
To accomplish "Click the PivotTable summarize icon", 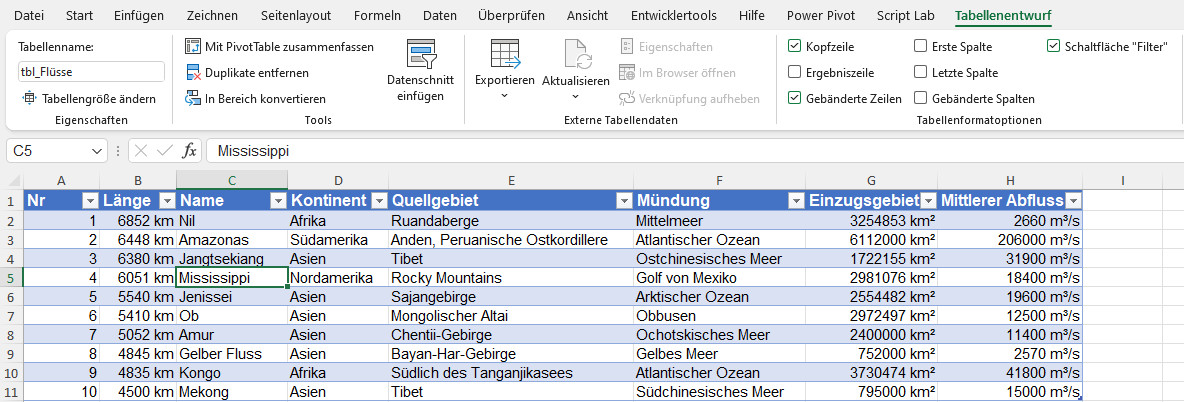I will pos(194,47).
